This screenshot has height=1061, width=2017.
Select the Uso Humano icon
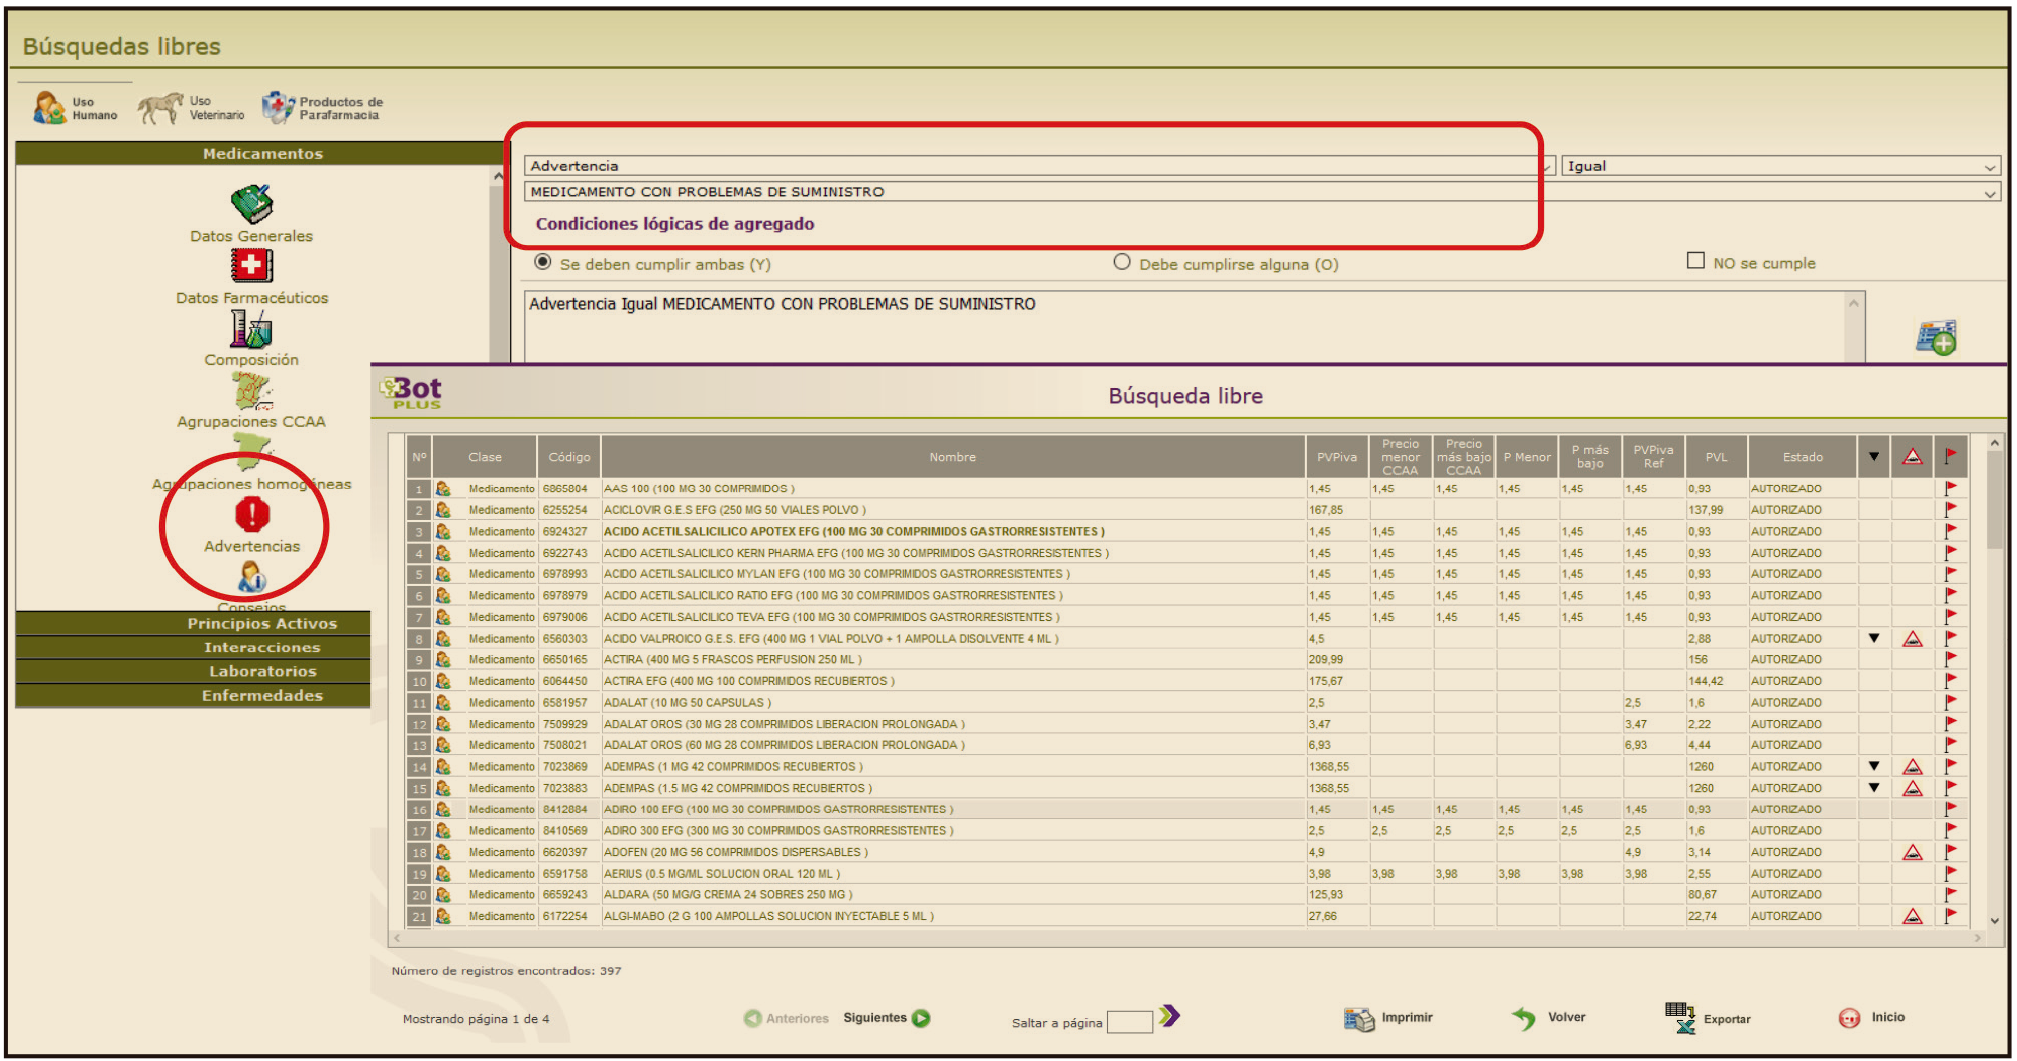[50, 108]
